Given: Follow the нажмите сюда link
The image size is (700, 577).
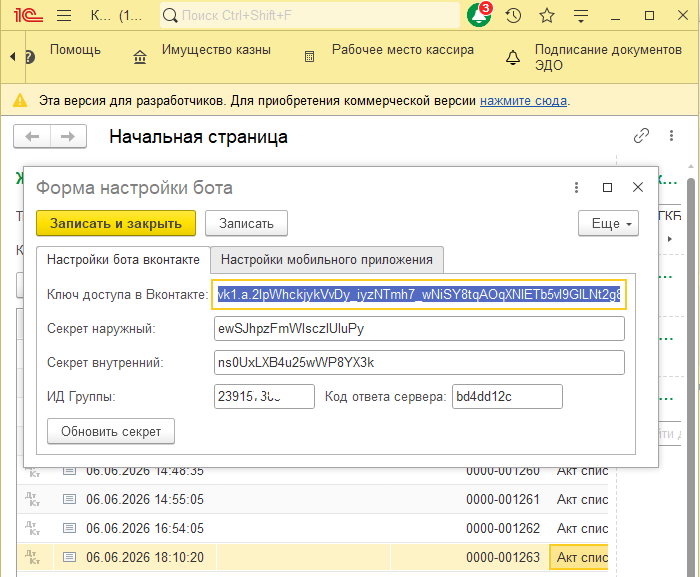Looking at the screenshot, I should click(x=523, y=101).
